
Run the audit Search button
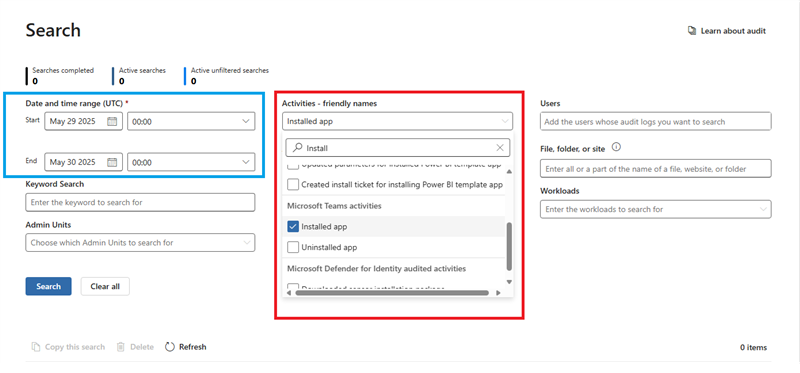click(48, 286)
